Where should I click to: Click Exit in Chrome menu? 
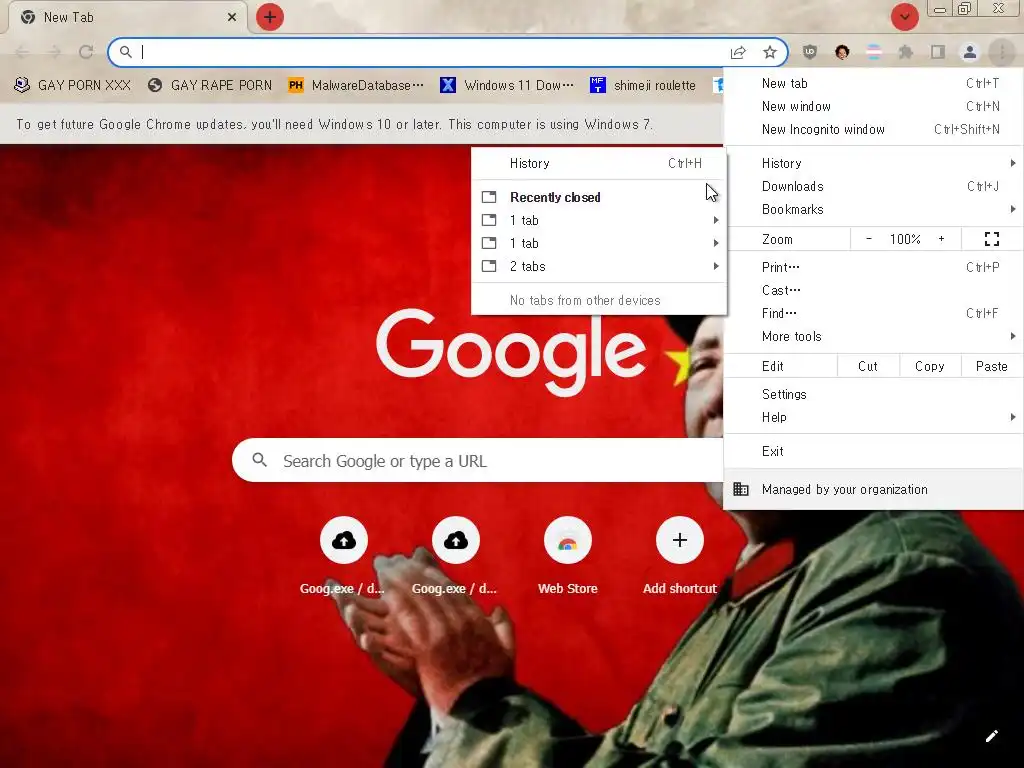pos(873,451)
